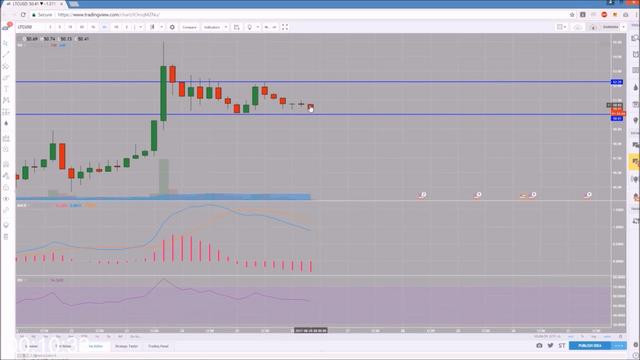
Task: Open Go to date option
Action: [x=135, y=336]
